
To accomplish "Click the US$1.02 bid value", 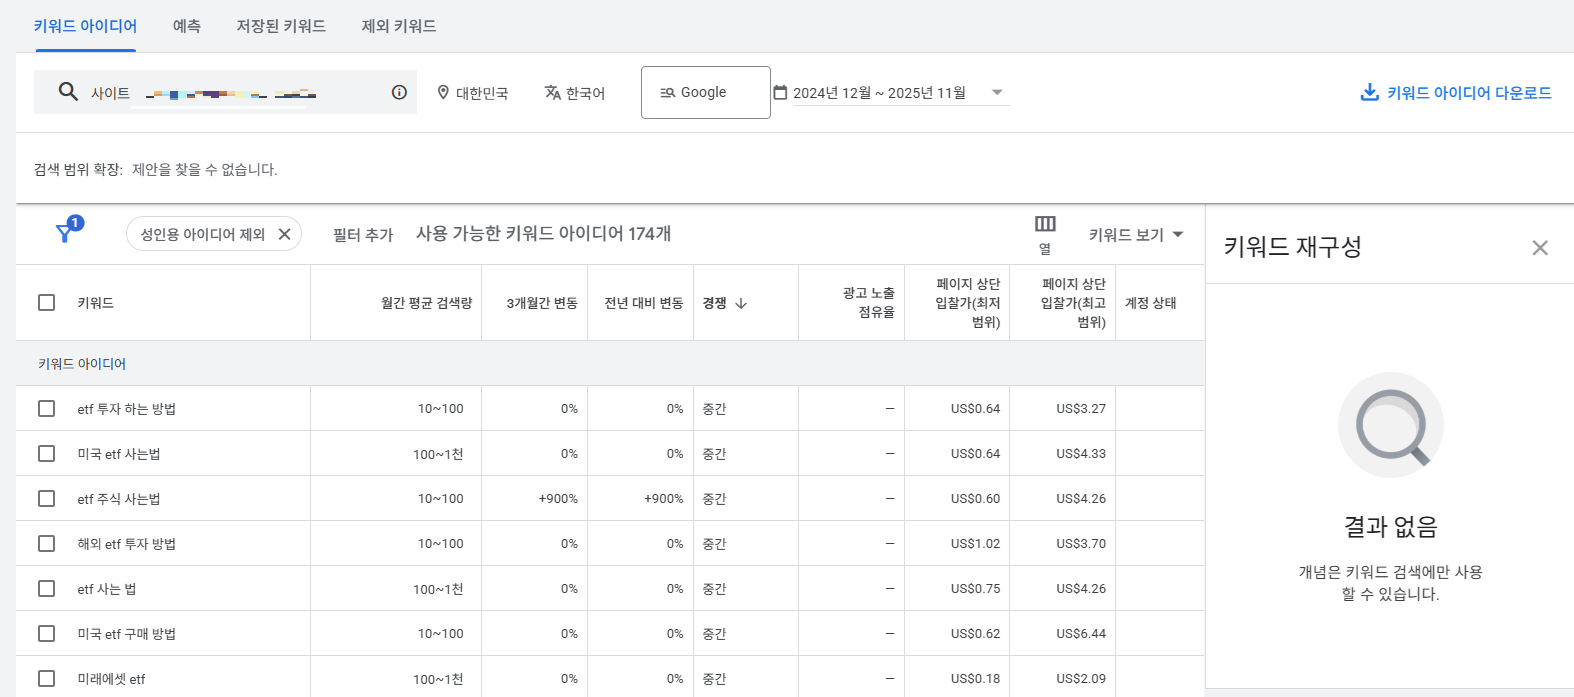I will 975,543.
